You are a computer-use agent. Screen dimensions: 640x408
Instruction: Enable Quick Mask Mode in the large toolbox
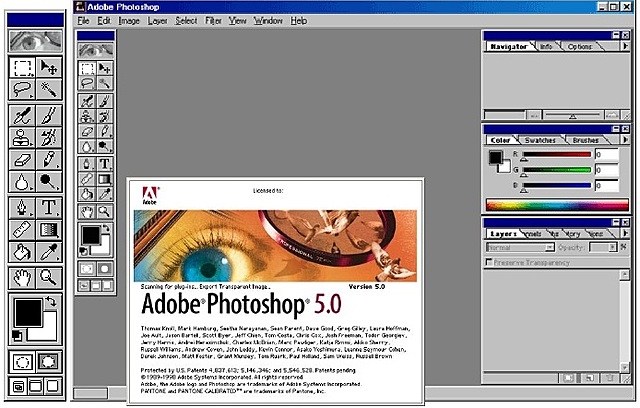click(49, 361)
